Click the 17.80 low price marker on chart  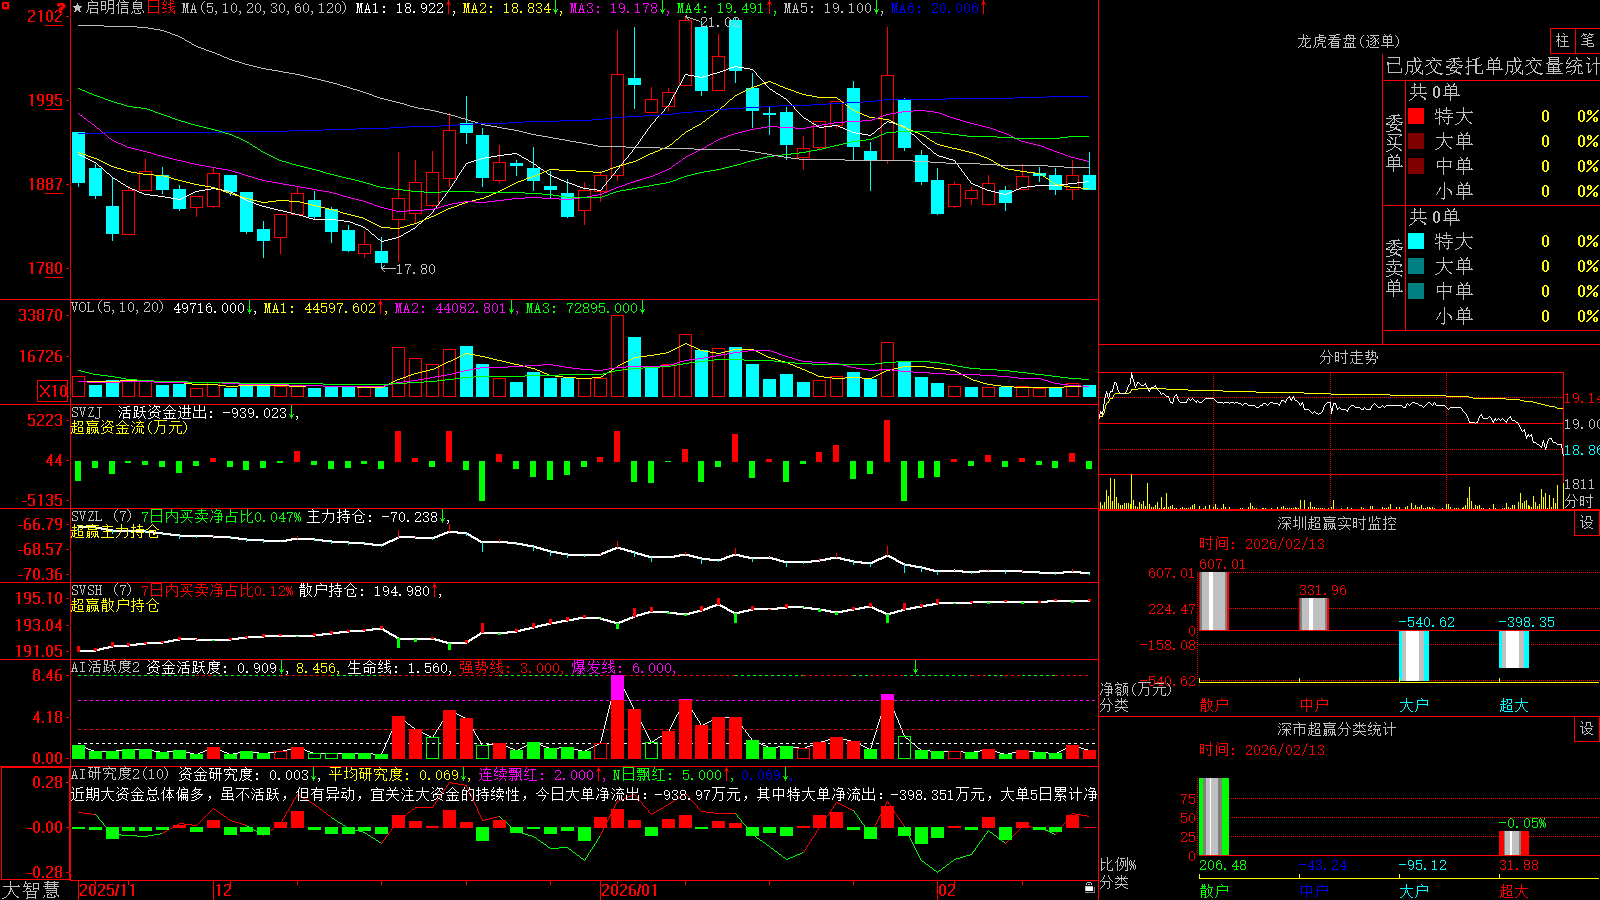tap(416, 269)
